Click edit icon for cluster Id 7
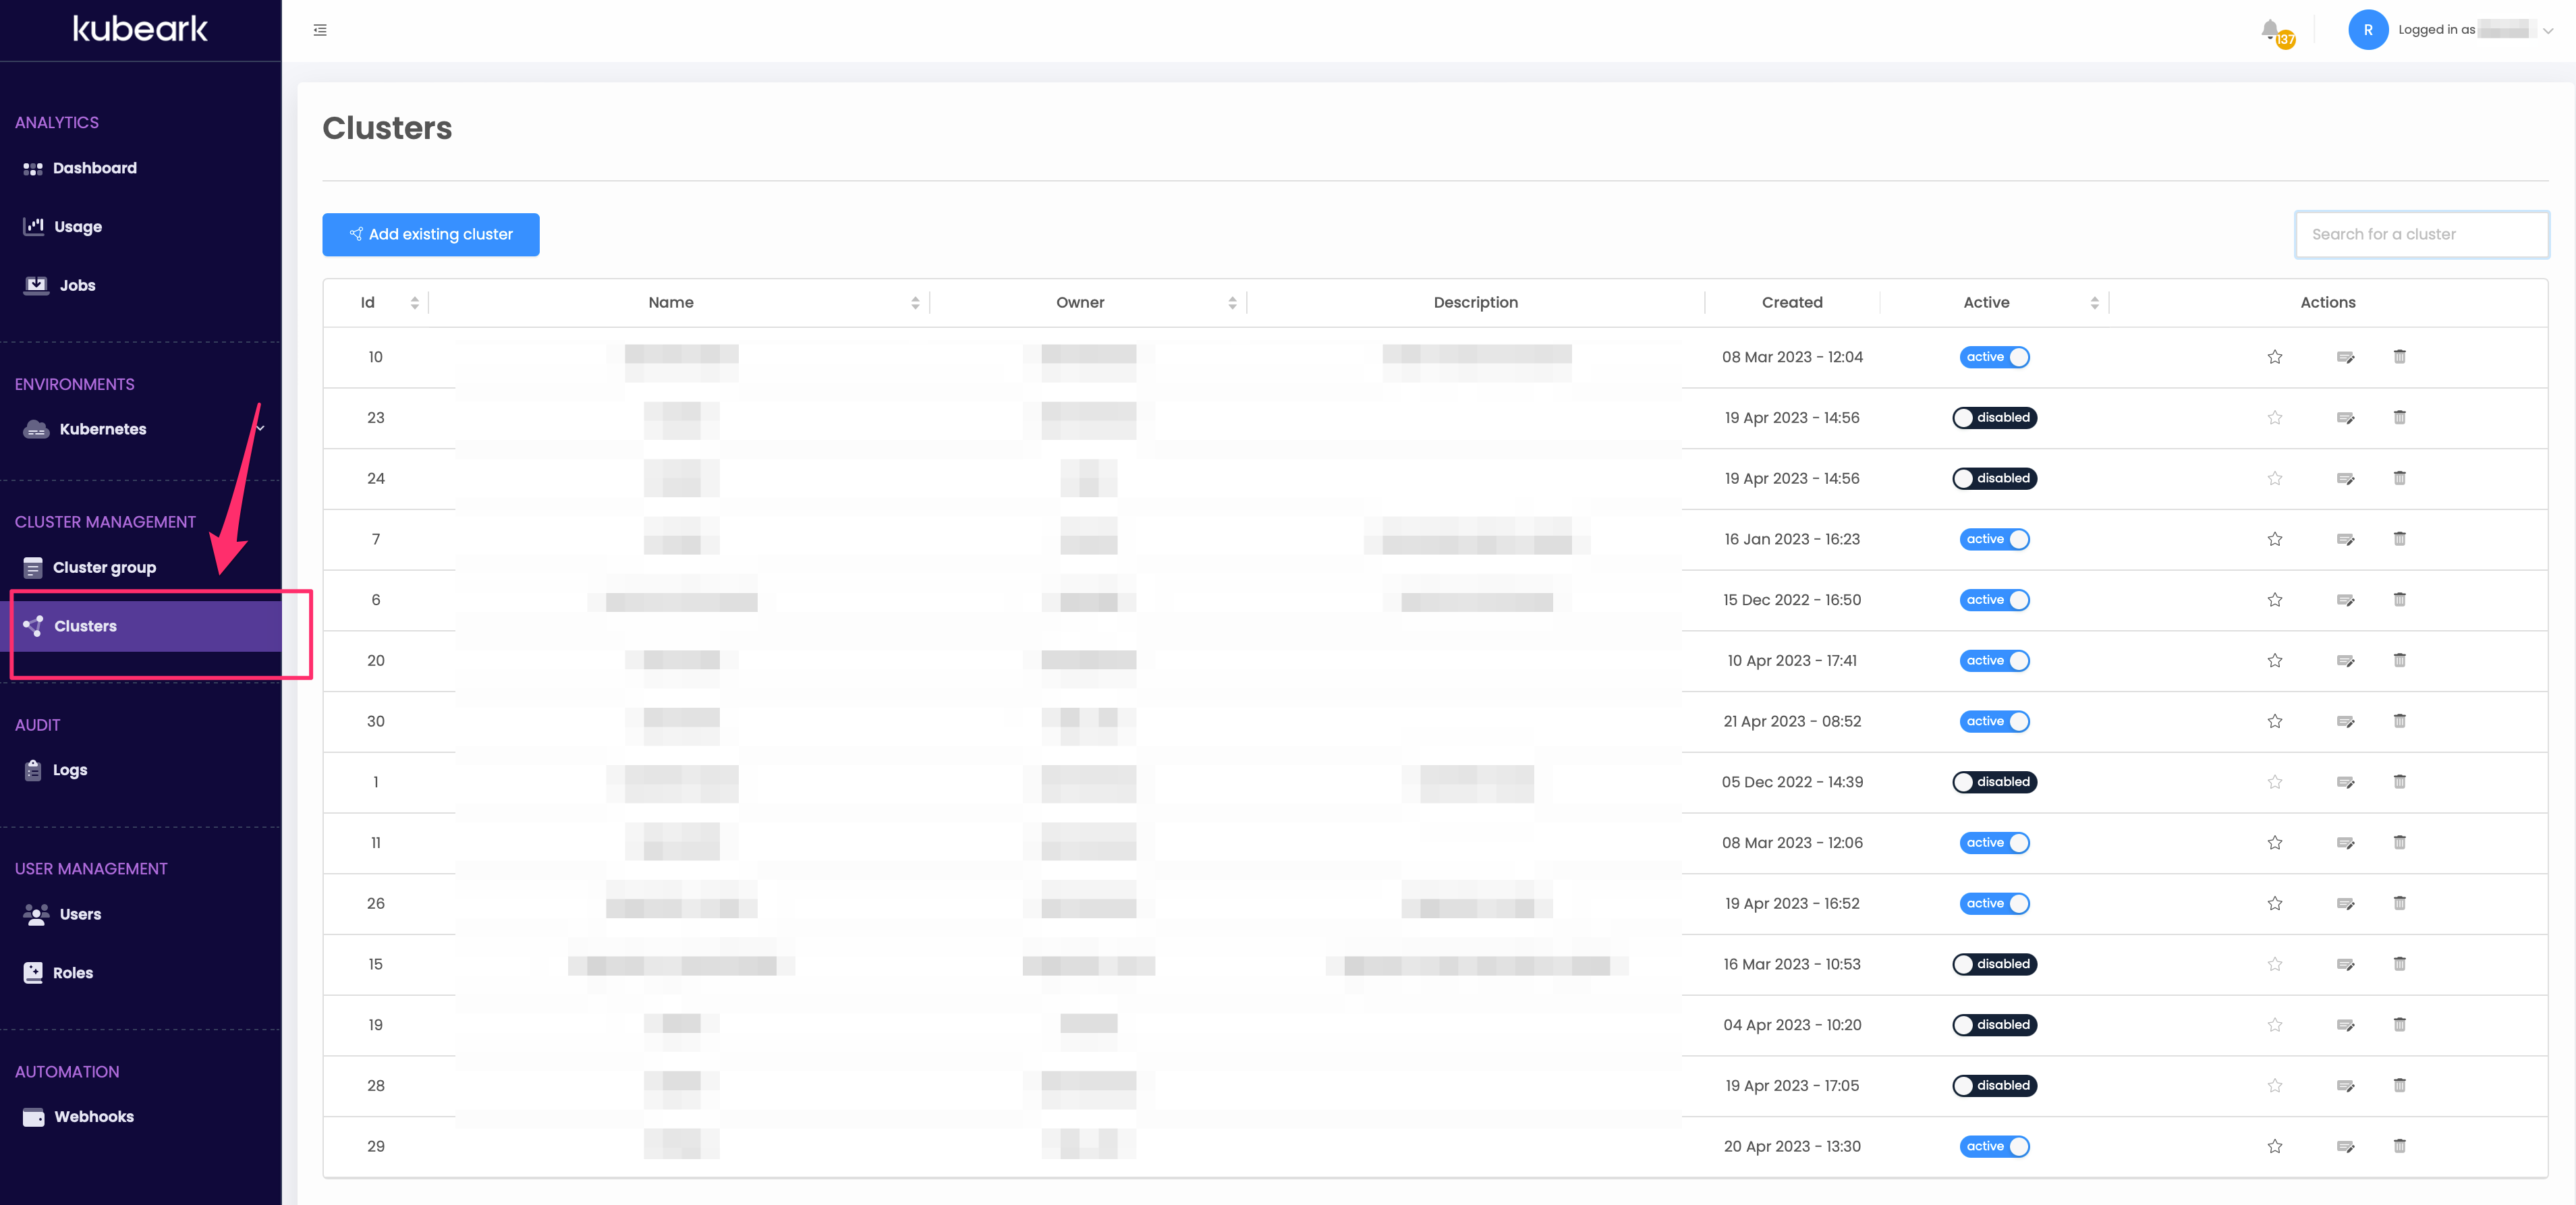The width and height of the screenshot is (2576, 1205). point(2345,539)
